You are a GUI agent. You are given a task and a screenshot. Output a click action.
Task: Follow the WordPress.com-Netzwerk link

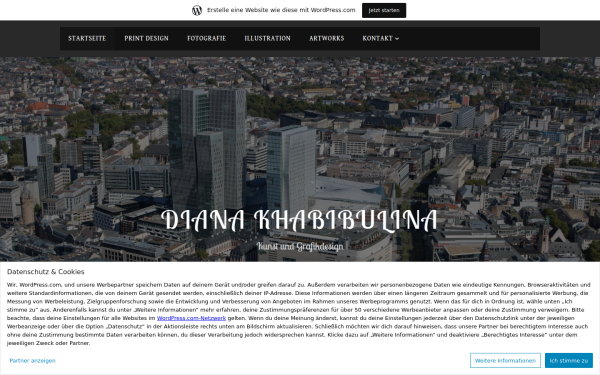[191, 318]
